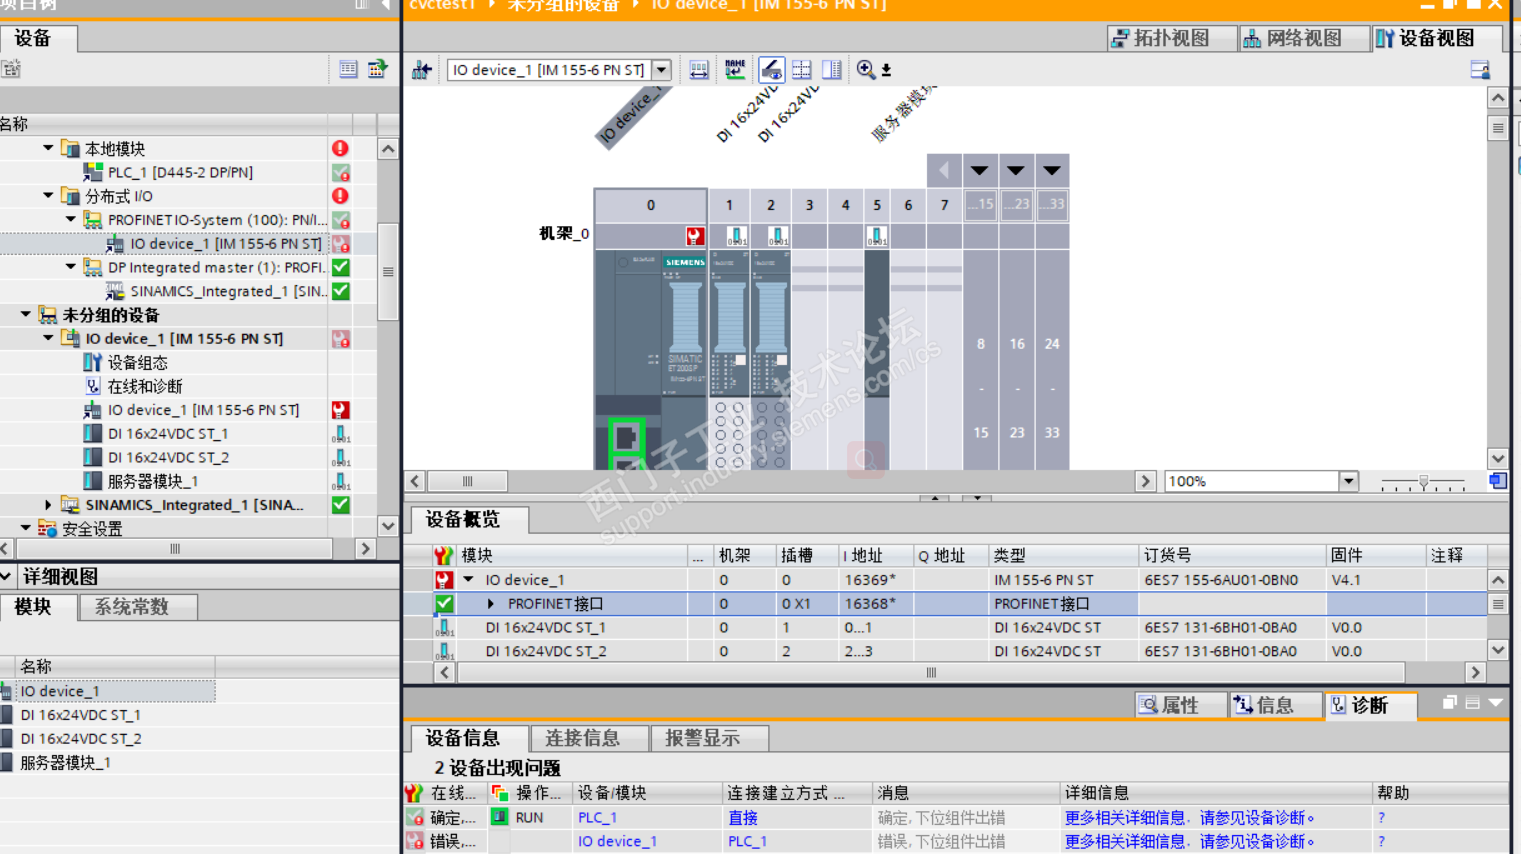Click the device view scroll-up arrow
Image resolution: width=1521 pixels, height=854 pixels.
pyautogui.click(x=1497, y=98)
